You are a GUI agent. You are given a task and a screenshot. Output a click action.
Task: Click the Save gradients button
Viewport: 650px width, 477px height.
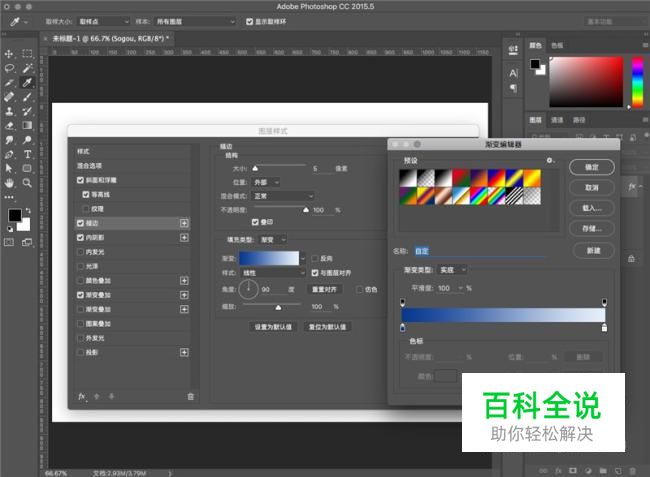tap(592, 228)
